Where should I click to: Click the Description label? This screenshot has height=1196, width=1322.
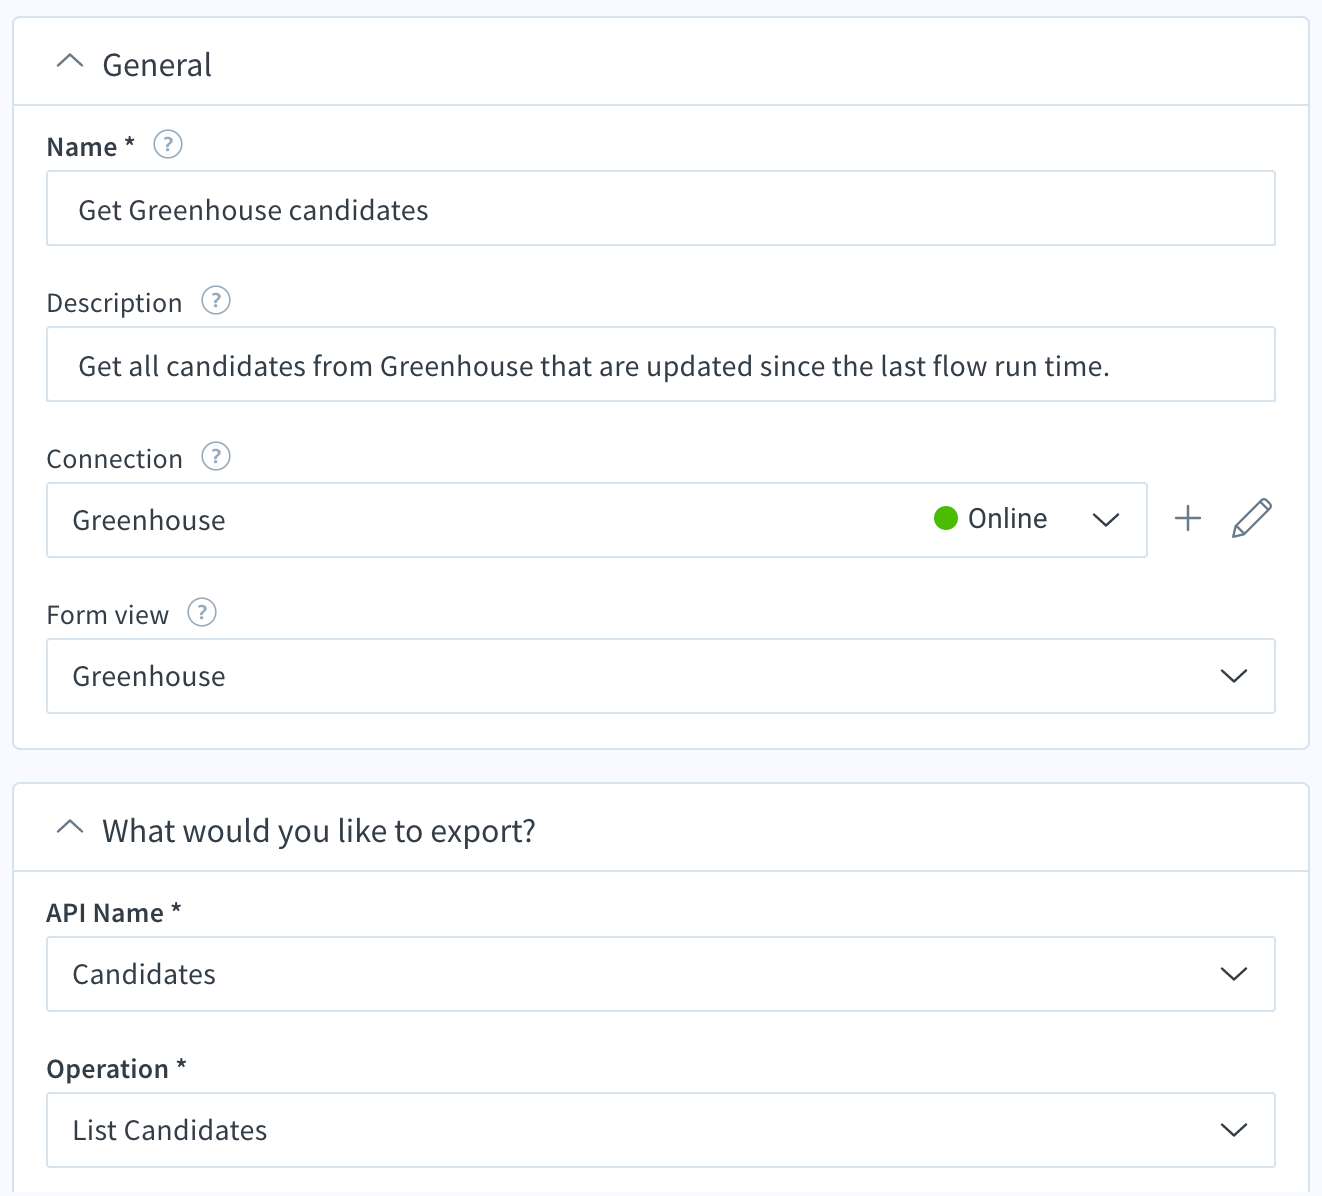(114, 303)
